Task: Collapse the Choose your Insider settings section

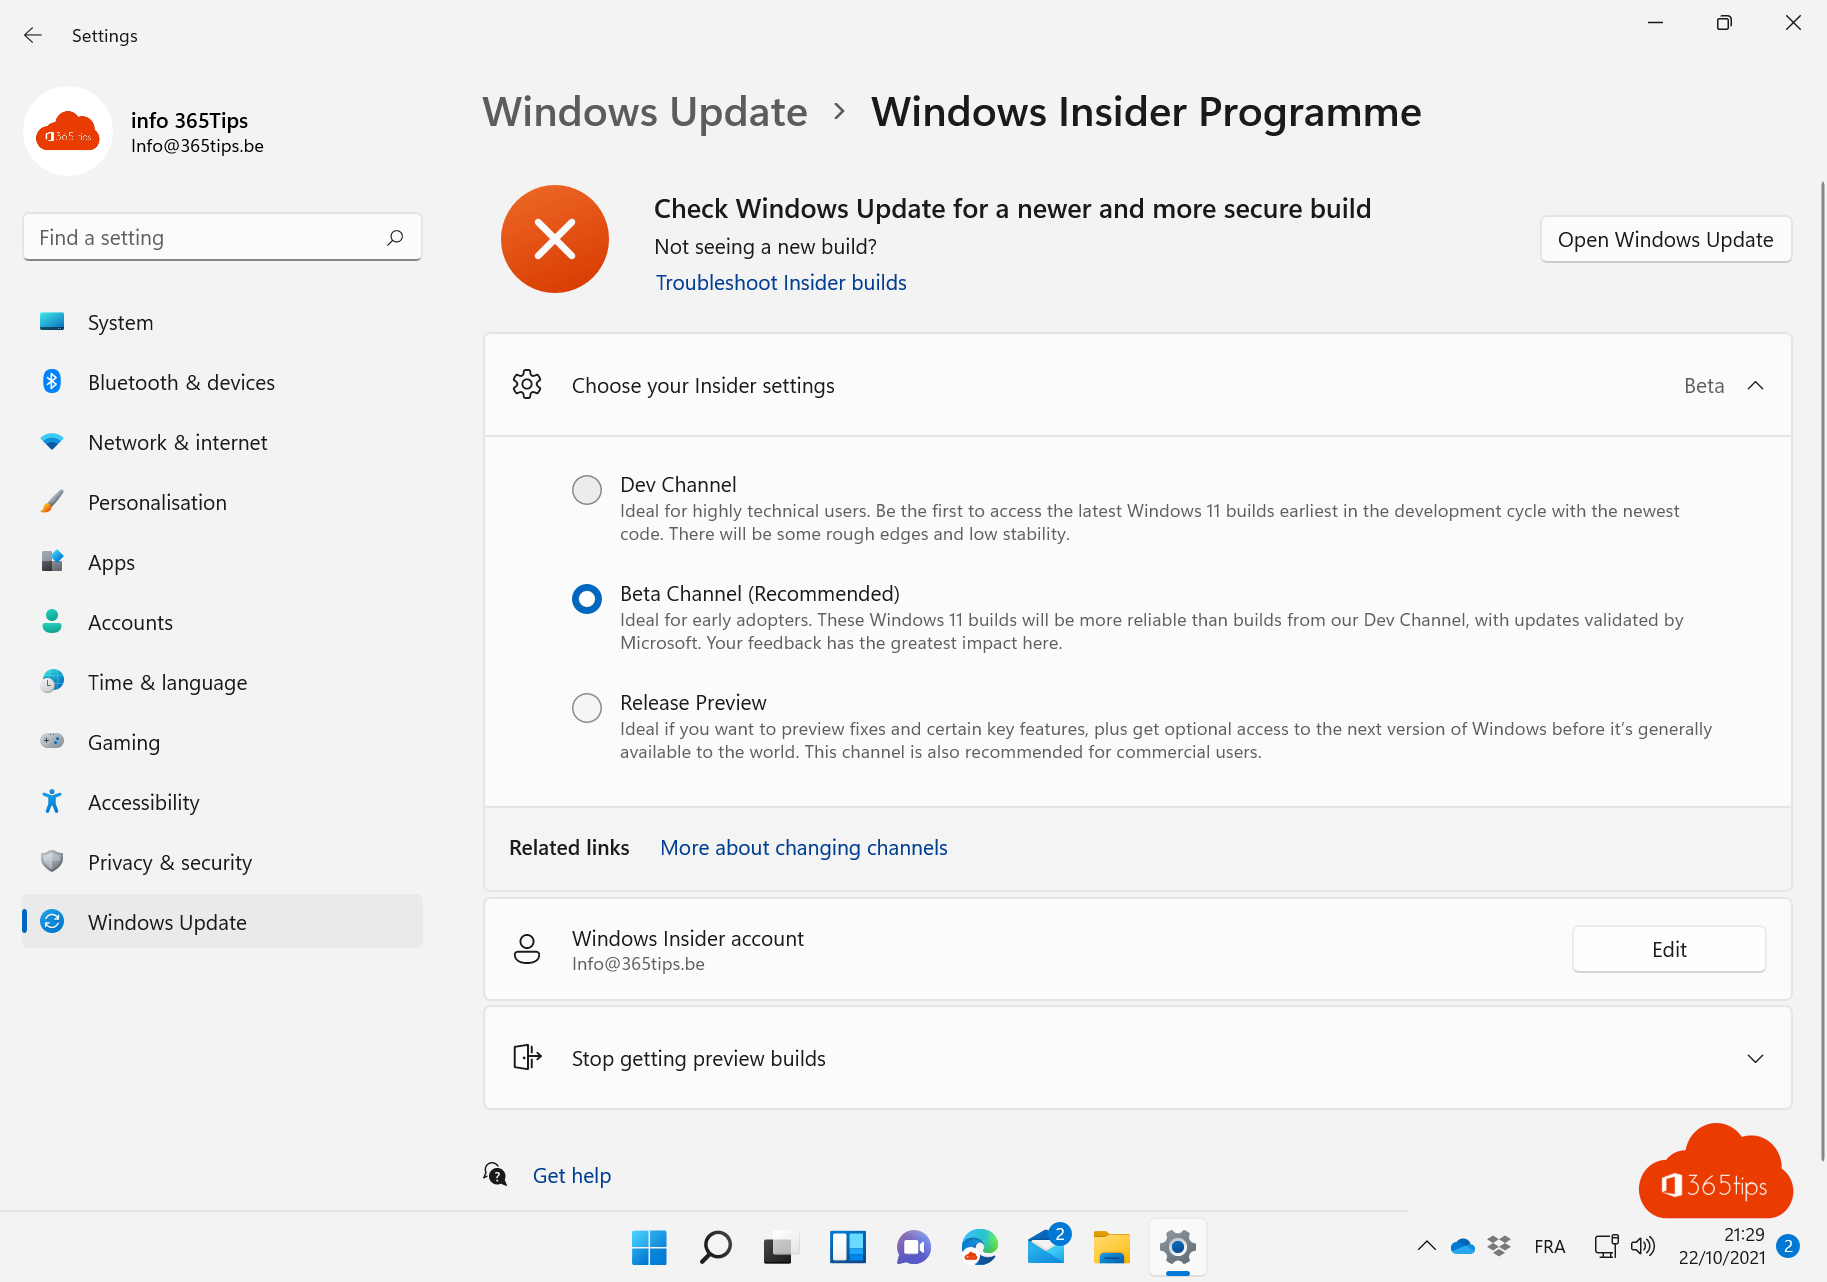Action: tap(1755, 385)
